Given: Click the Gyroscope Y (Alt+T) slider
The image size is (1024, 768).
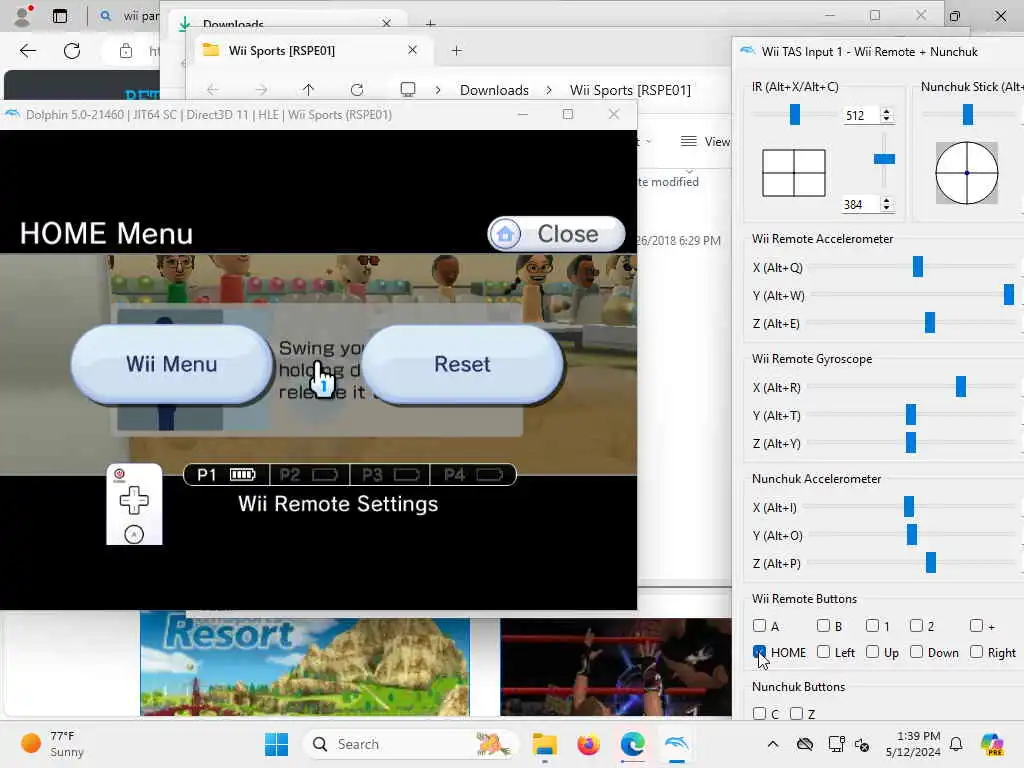Looking at the screenshot, I should tap(912, 415).
